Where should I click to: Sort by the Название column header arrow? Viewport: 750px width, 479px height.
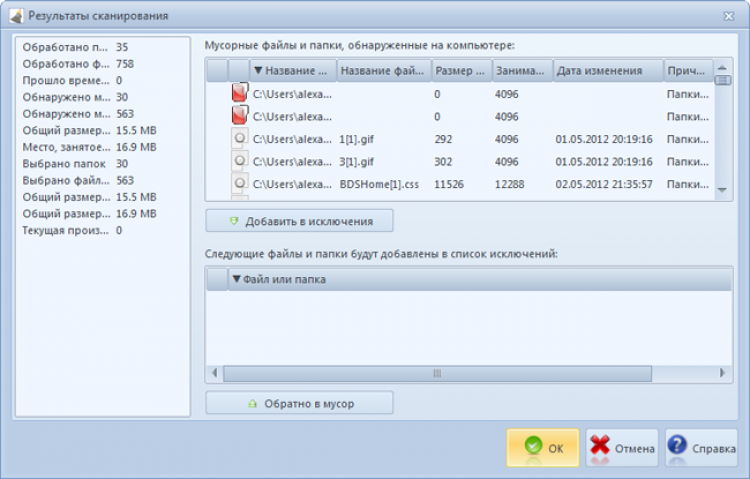[258, 70]
